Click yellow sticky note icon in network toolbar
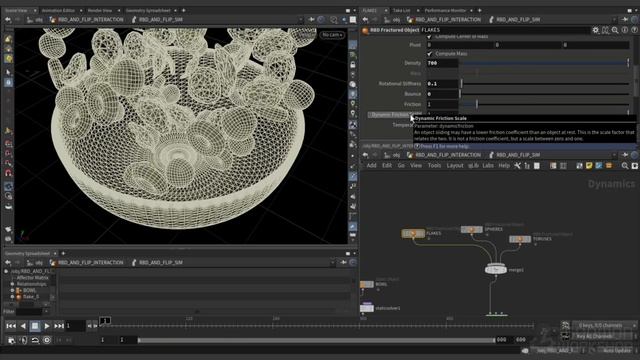Screen dimensions: 640x360 click(589, 166)
